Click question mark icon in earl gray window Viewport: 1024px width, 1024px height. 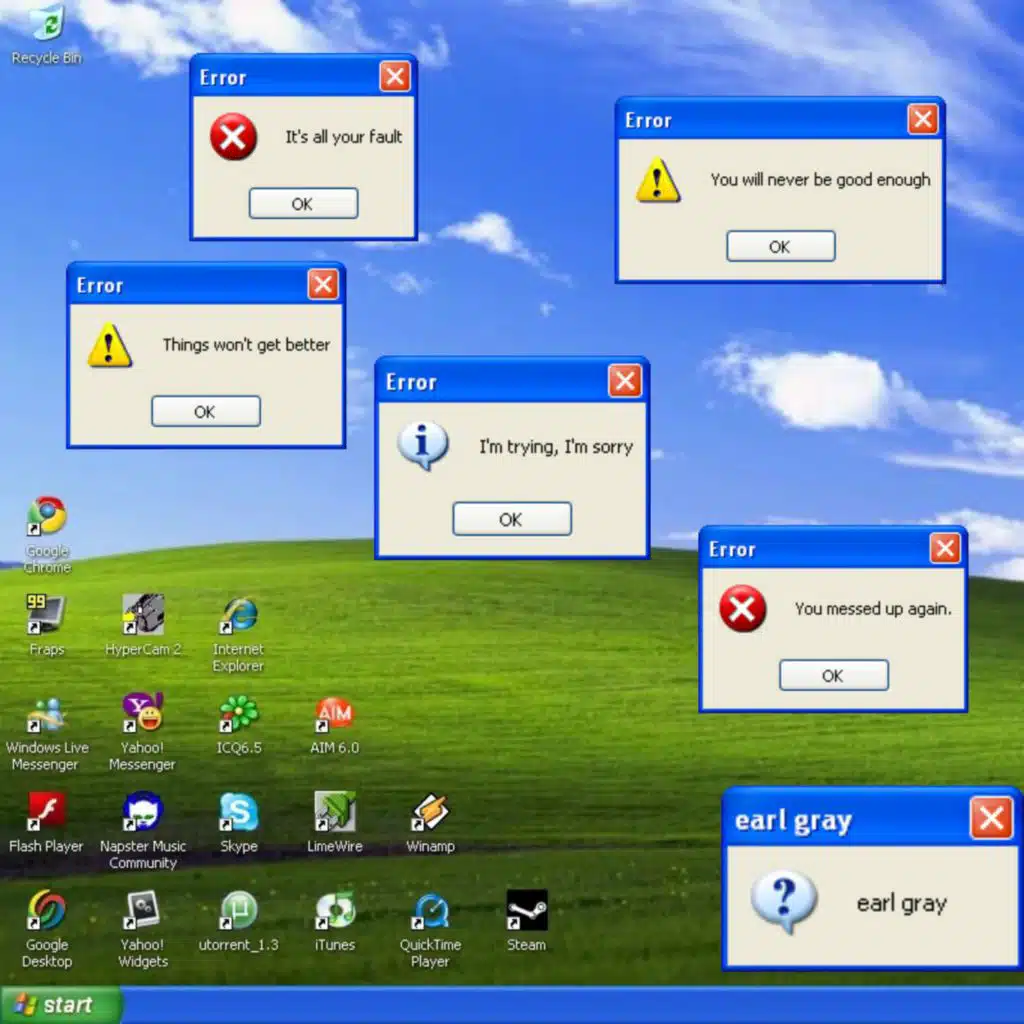[784, 901]
